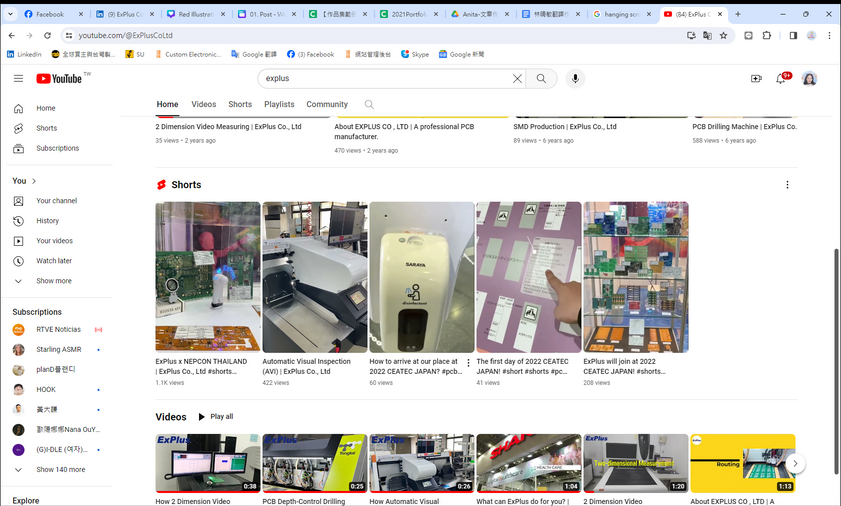841x506 pixels.
Task: Open Shorts section three-dot options
Action: (787, 185)
